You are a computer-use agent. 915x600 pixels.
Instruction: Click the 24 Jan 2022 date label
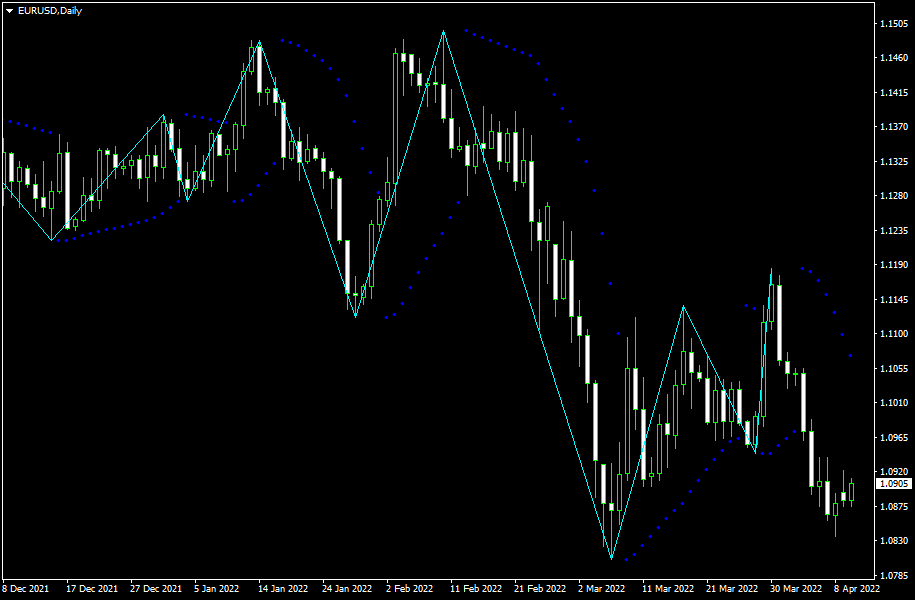[x=347, y=588]
